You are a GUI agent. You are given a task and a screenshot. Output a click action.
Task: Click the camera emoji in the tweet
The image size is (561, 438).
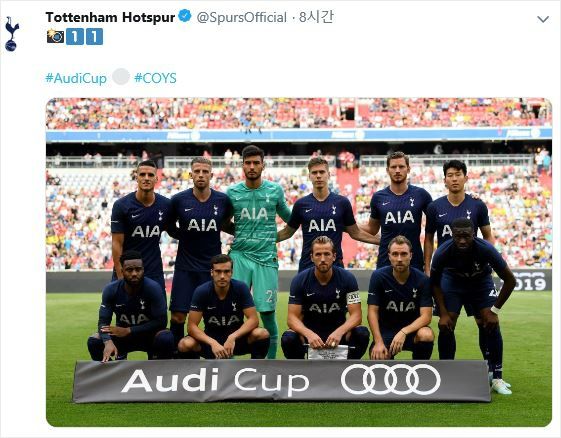click(55, 36)
